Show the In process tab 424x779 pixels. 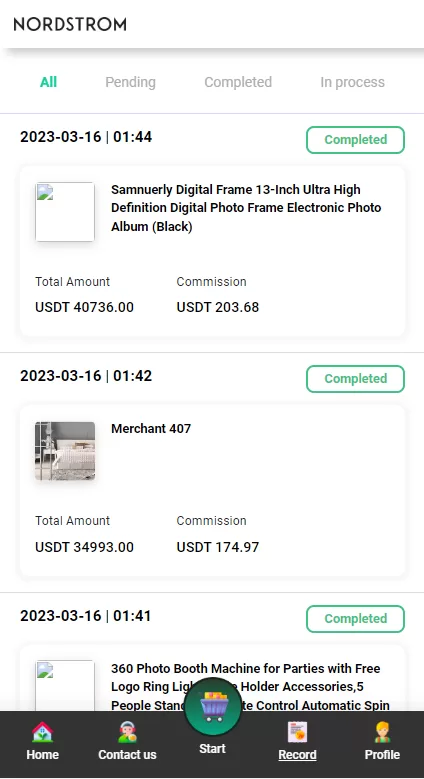coord(352,82)
